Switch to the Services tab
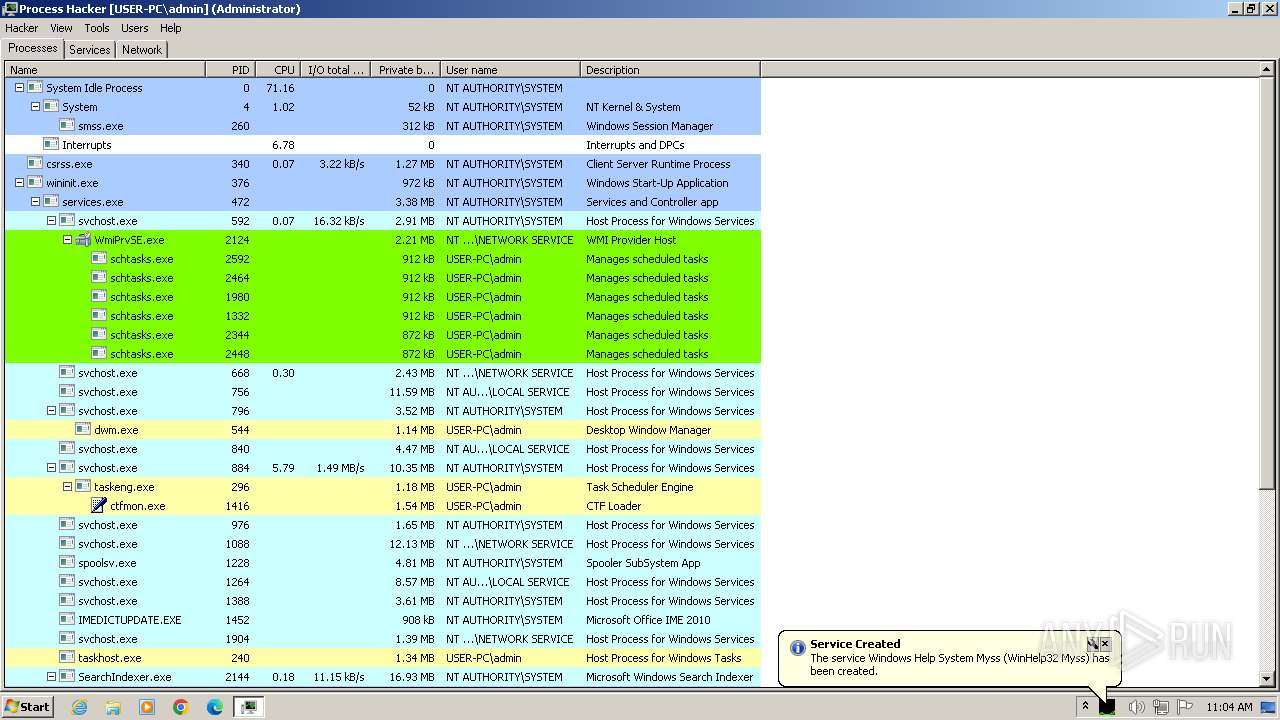This screenshot has height=720, width=1280. coord(90,49)
